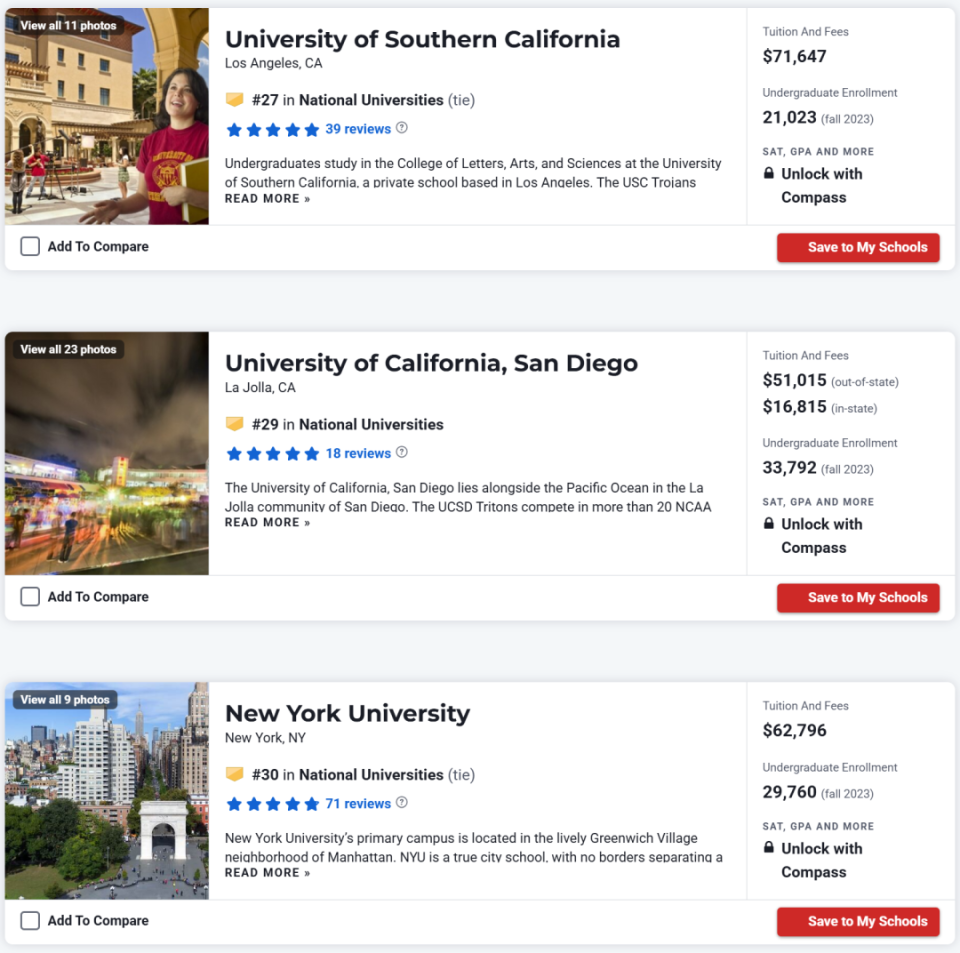Click the lock icon in NYU's Unlock with Compass
Image resolution: width=960 pixels, height=953 pixels.
[x=769, y=848]
